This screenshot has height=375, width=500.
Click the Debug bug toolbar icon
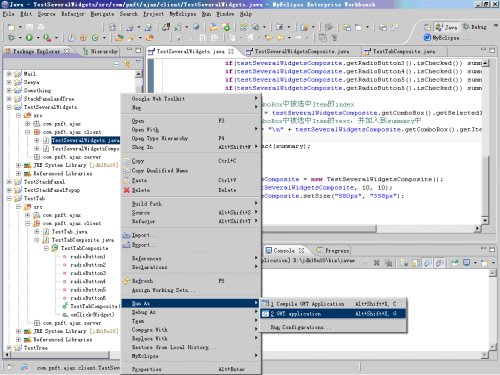pyautogui.click(x=11, y=38)
